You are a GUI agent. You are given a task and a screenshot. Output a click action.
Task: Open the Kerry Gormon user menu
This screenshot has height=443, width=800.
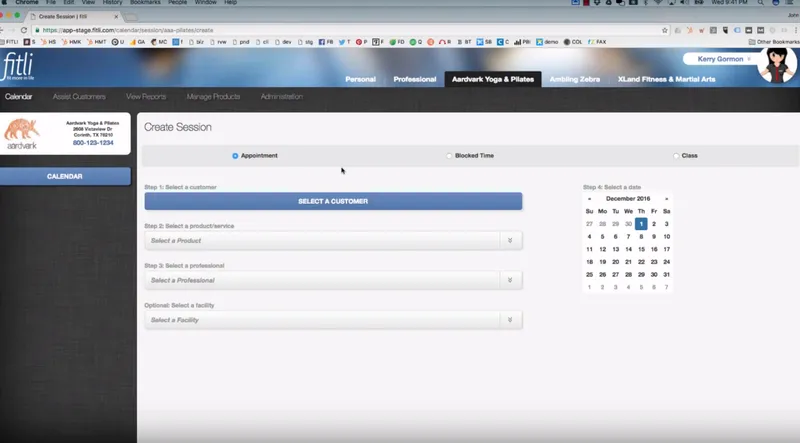pos(720,59)
